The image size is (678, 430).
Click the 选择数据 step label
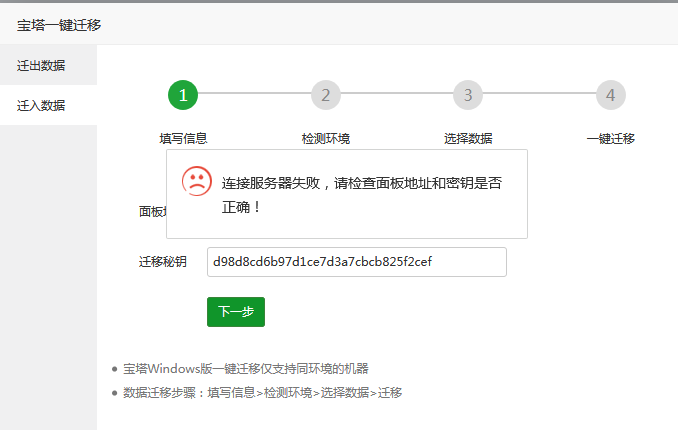[468, 138]
